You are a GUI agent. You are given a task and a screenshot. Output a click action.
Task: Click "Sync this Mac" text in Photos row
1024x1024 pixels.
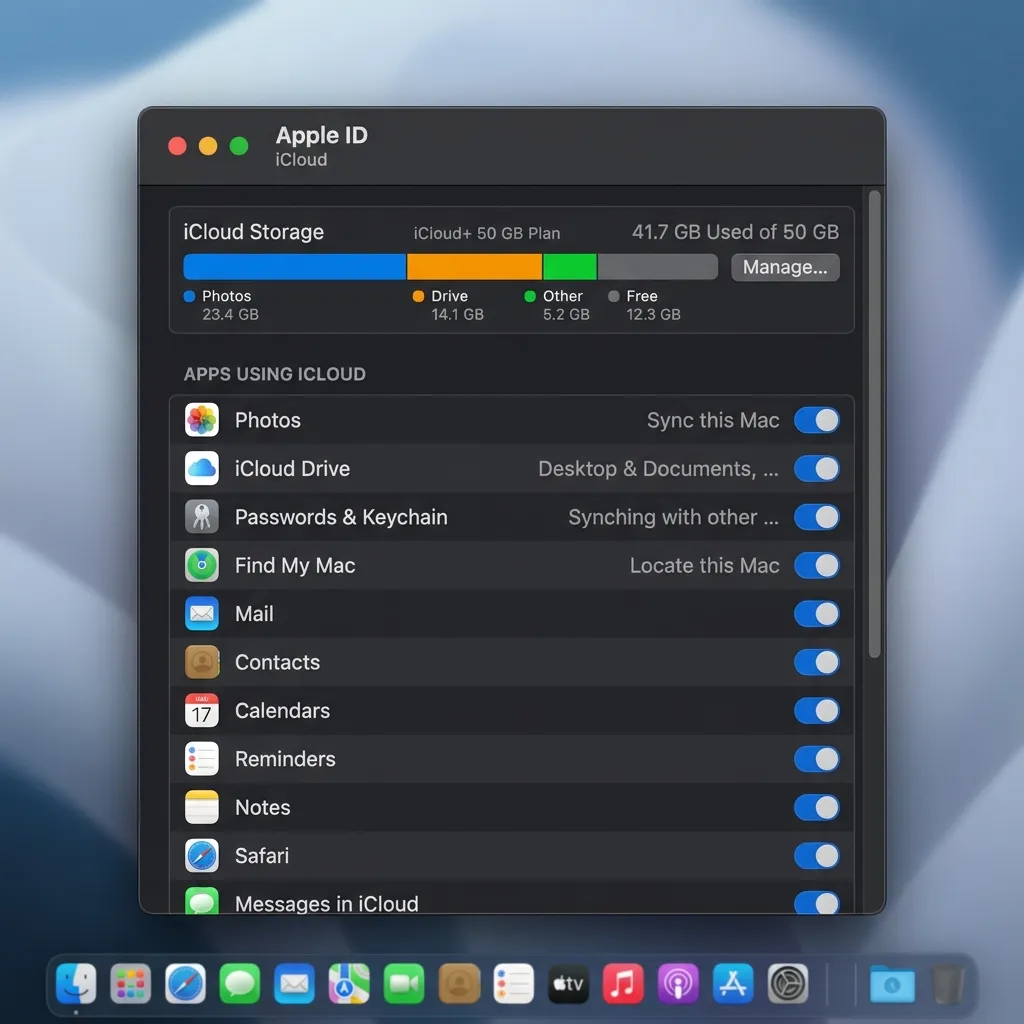(712, 420)
